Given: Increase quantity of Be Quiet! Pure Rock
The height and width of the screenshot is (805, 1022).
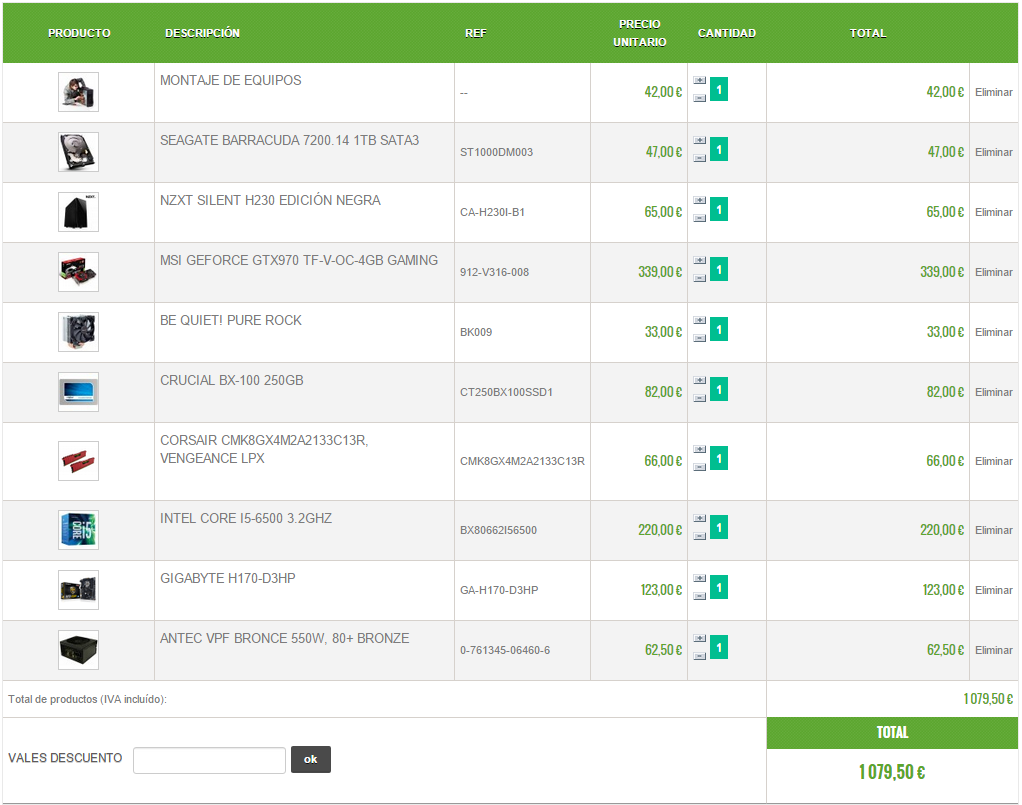Looking at the screenshot, I should (699, 320).
